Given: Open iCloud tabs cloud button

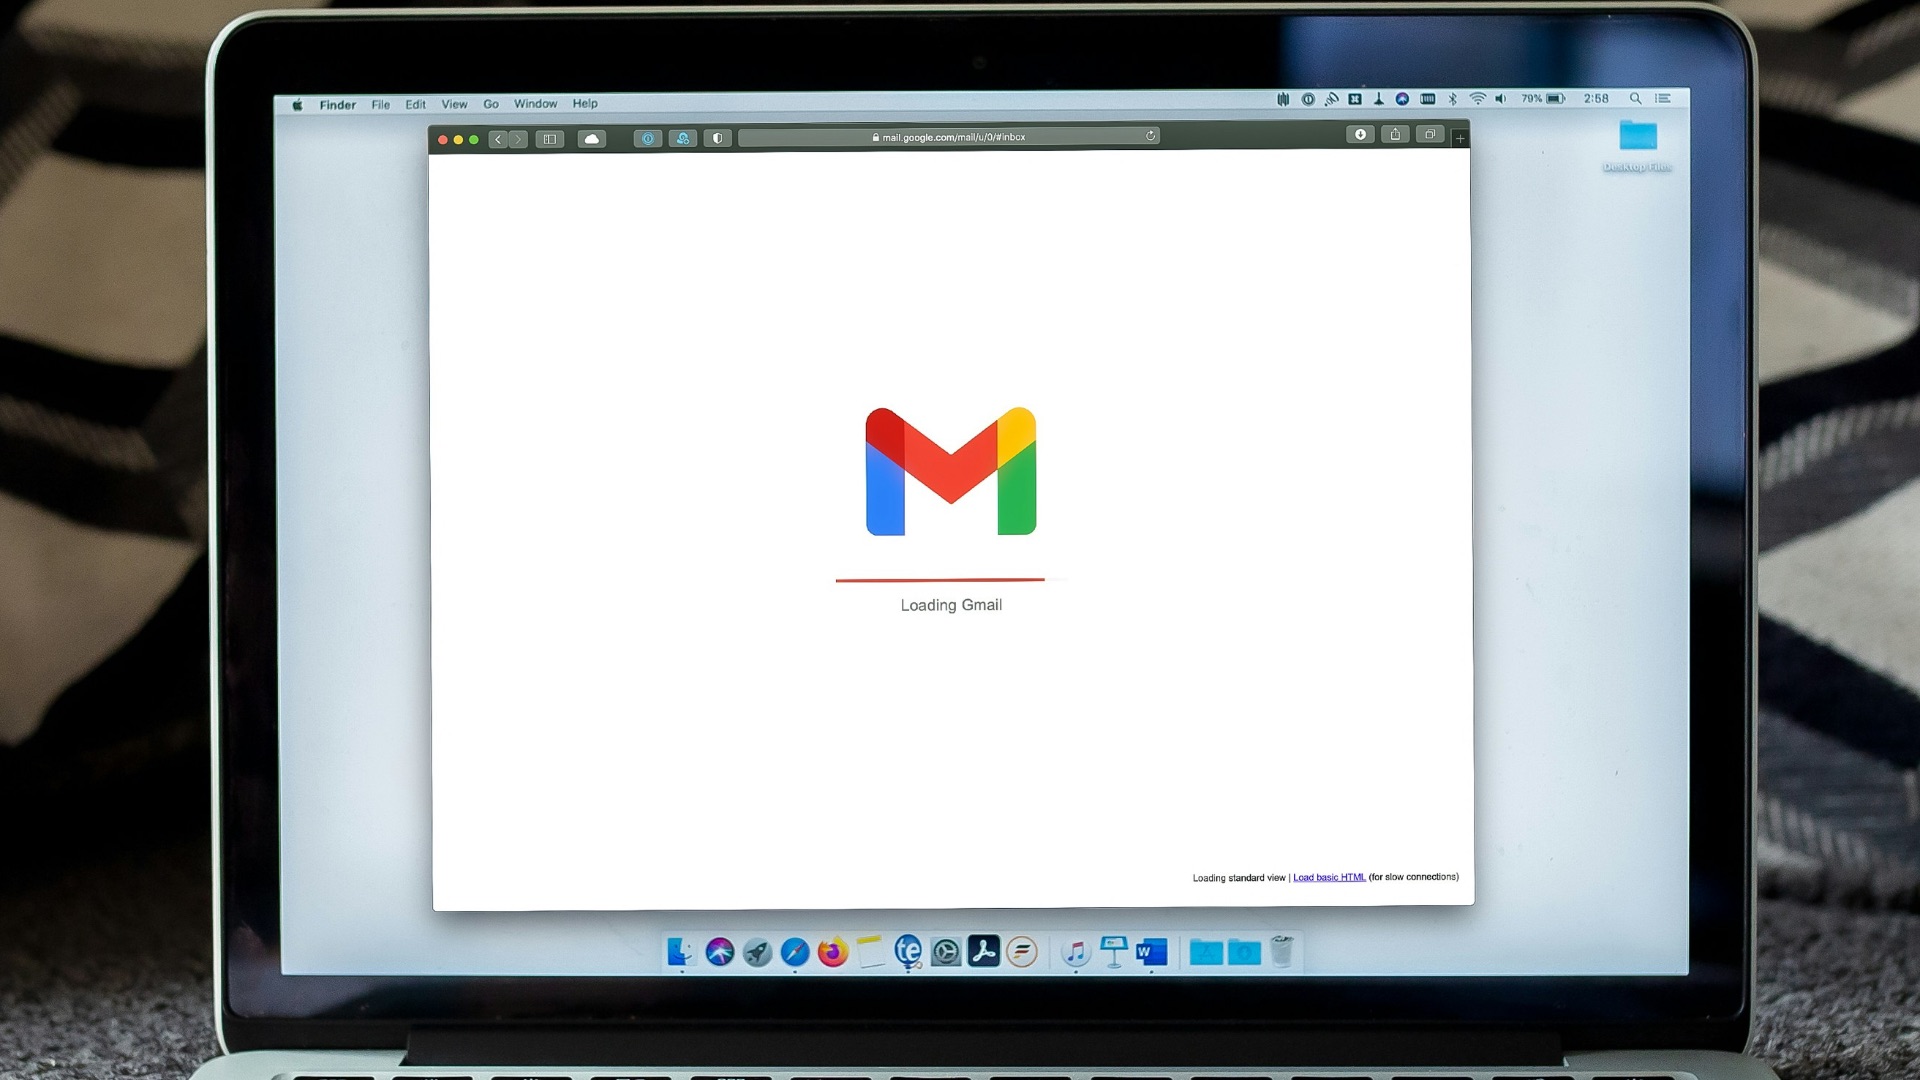Looking at the screenshot, I should [x=592, y=139].
